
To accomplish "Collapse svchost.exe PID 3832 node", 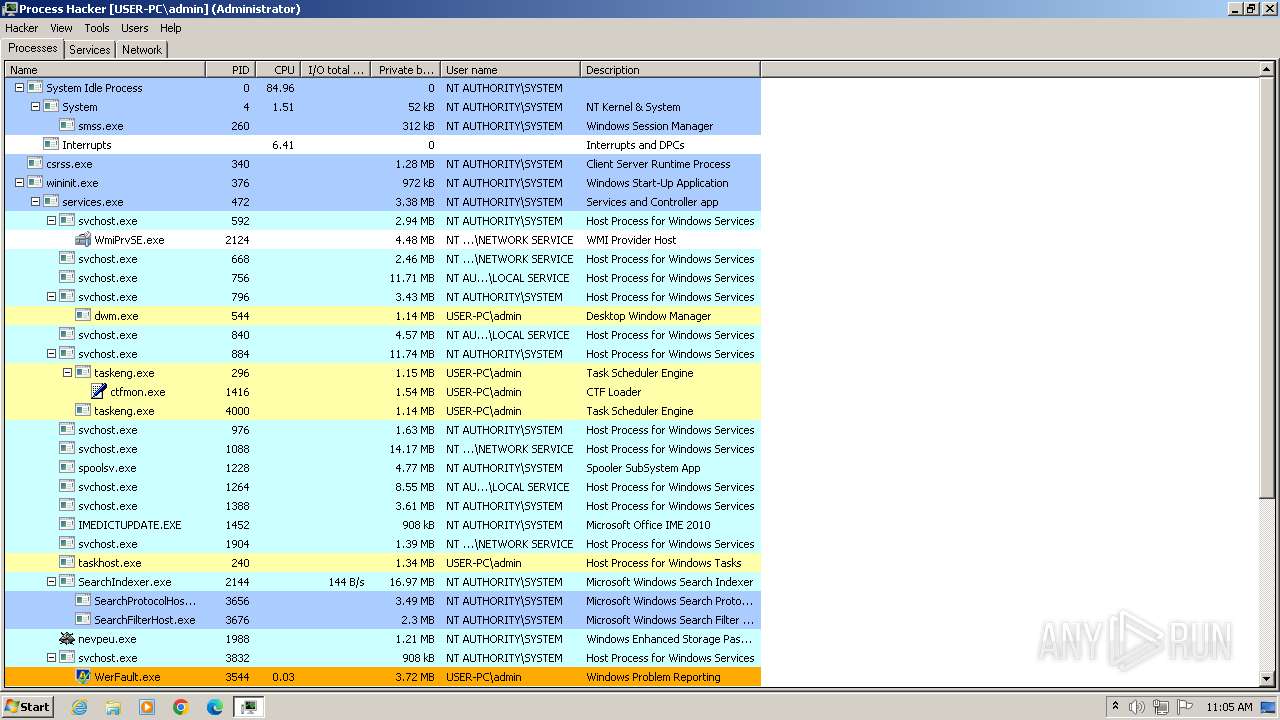I will click(51, 658).
